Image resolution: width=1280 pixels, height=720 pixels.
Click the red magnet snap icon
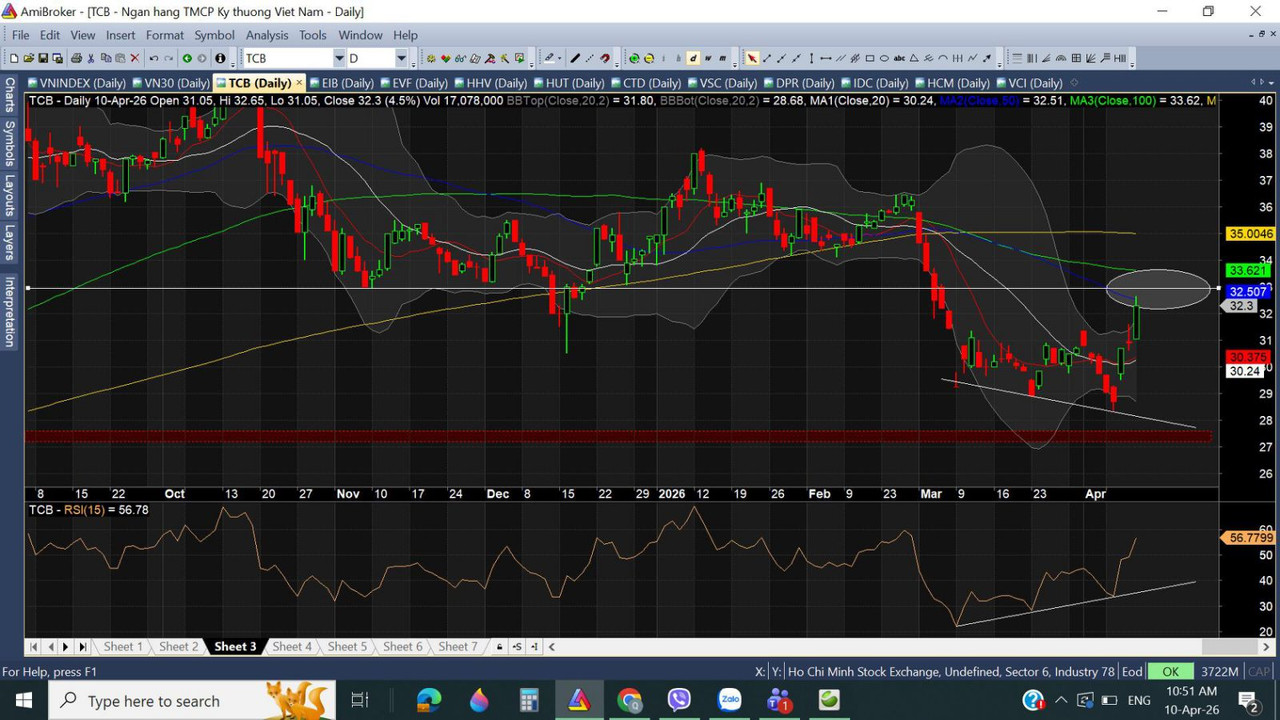[605, 58]
